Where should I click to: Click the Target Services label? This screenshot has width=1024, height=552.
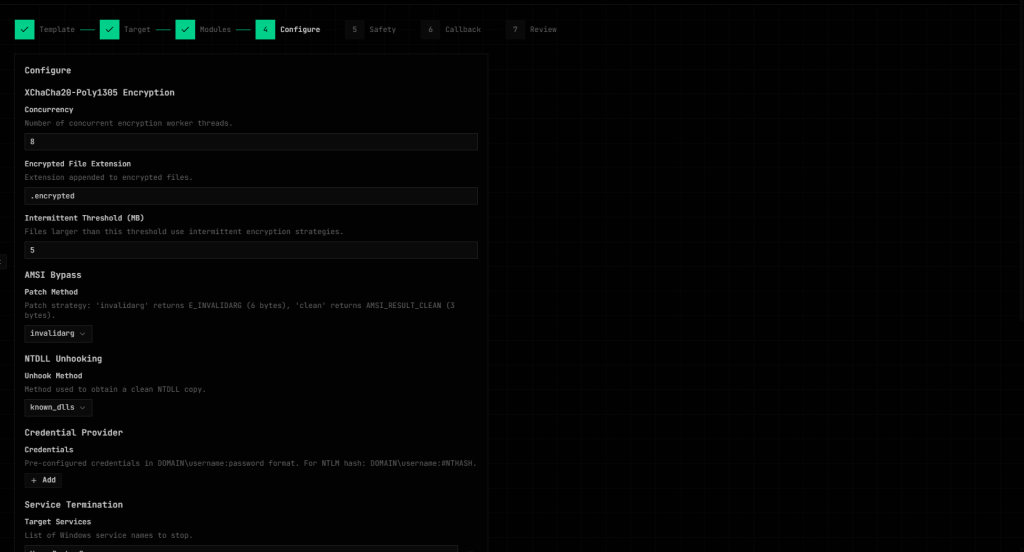pos(57,522)
